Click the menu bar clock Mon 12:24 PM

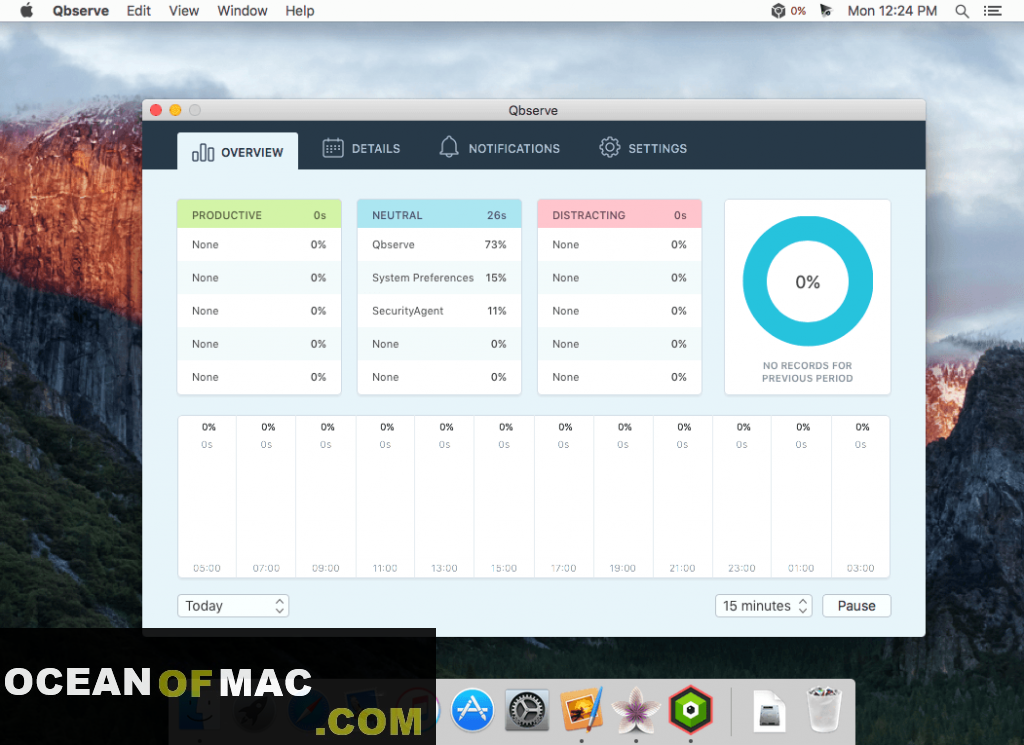pos(892,11)
